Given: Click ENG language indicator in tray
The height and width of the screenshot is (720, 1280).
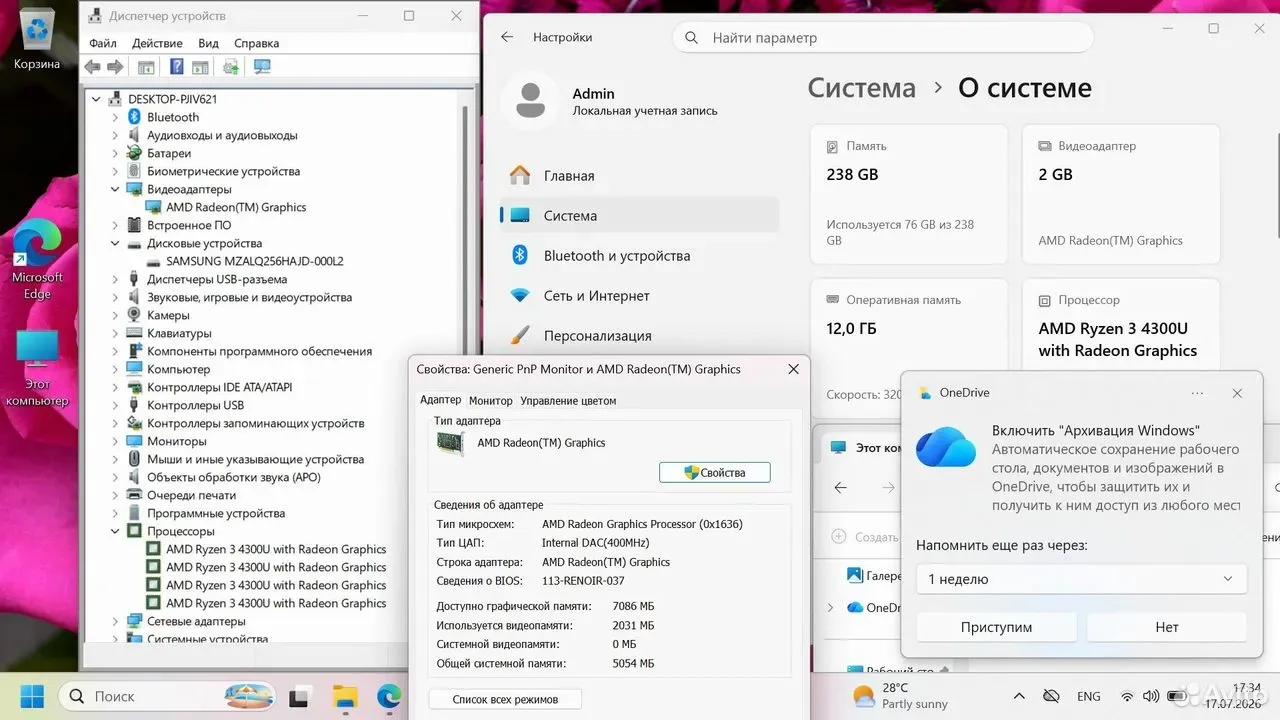Looking at the screenshot, I should pos(1089,697).
